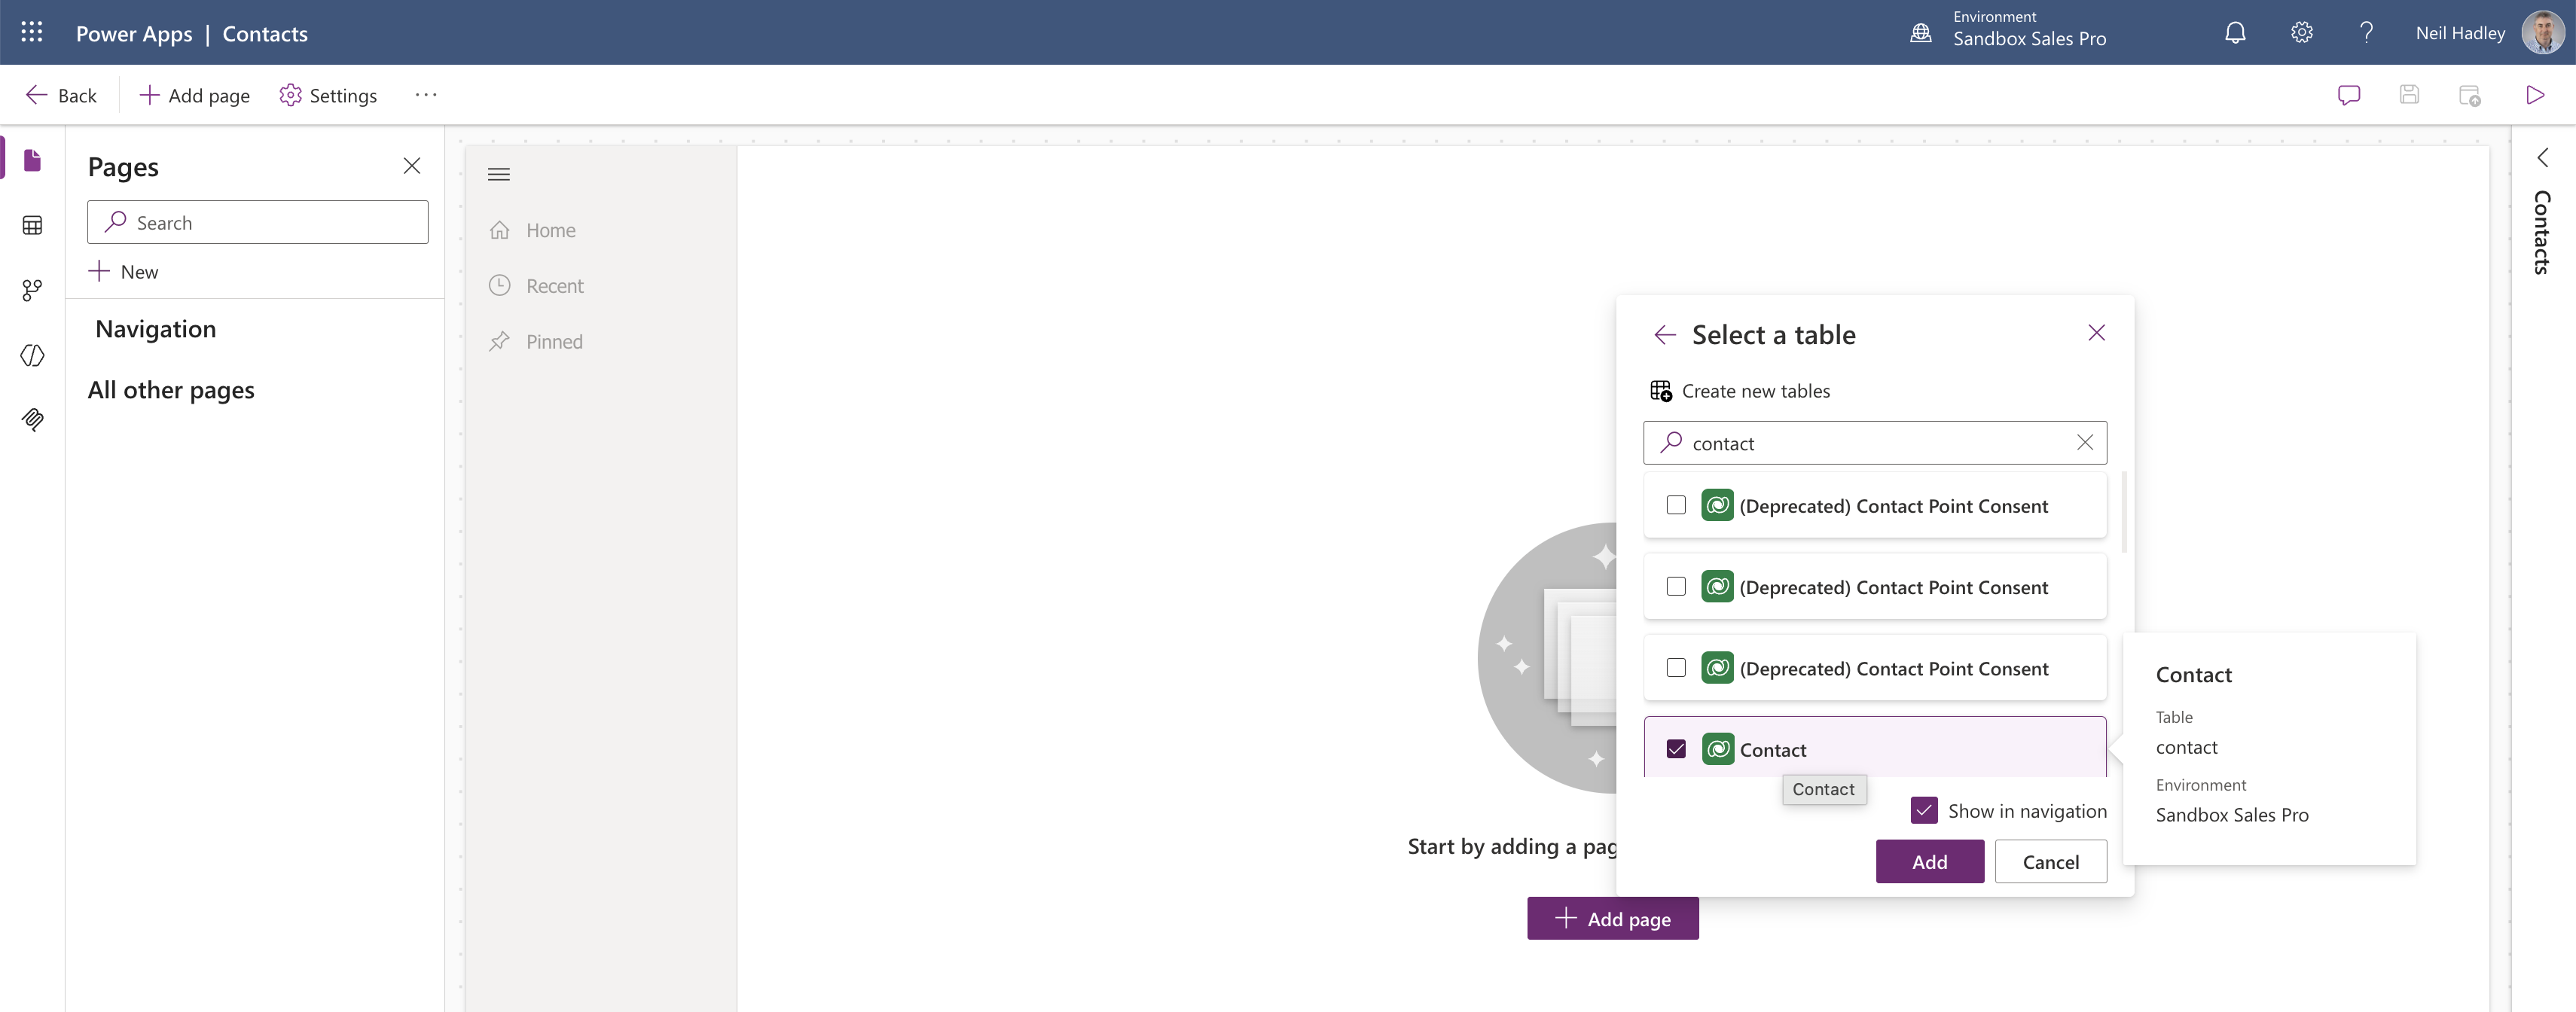Open the environment picker icon
This screenshot has width=2576, height=1012.
pyautogui.click(x=1920, y=32)
